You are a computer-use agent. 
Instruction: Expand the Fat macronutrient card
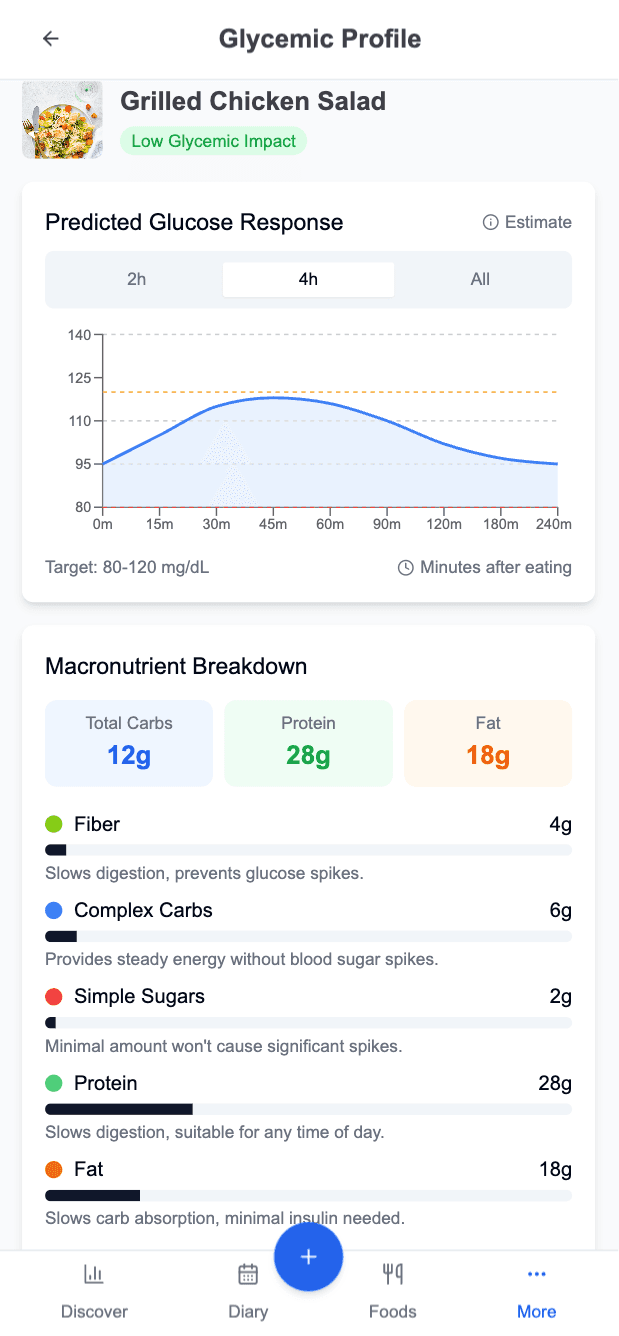pyautogui.click(x=487, y=743)
